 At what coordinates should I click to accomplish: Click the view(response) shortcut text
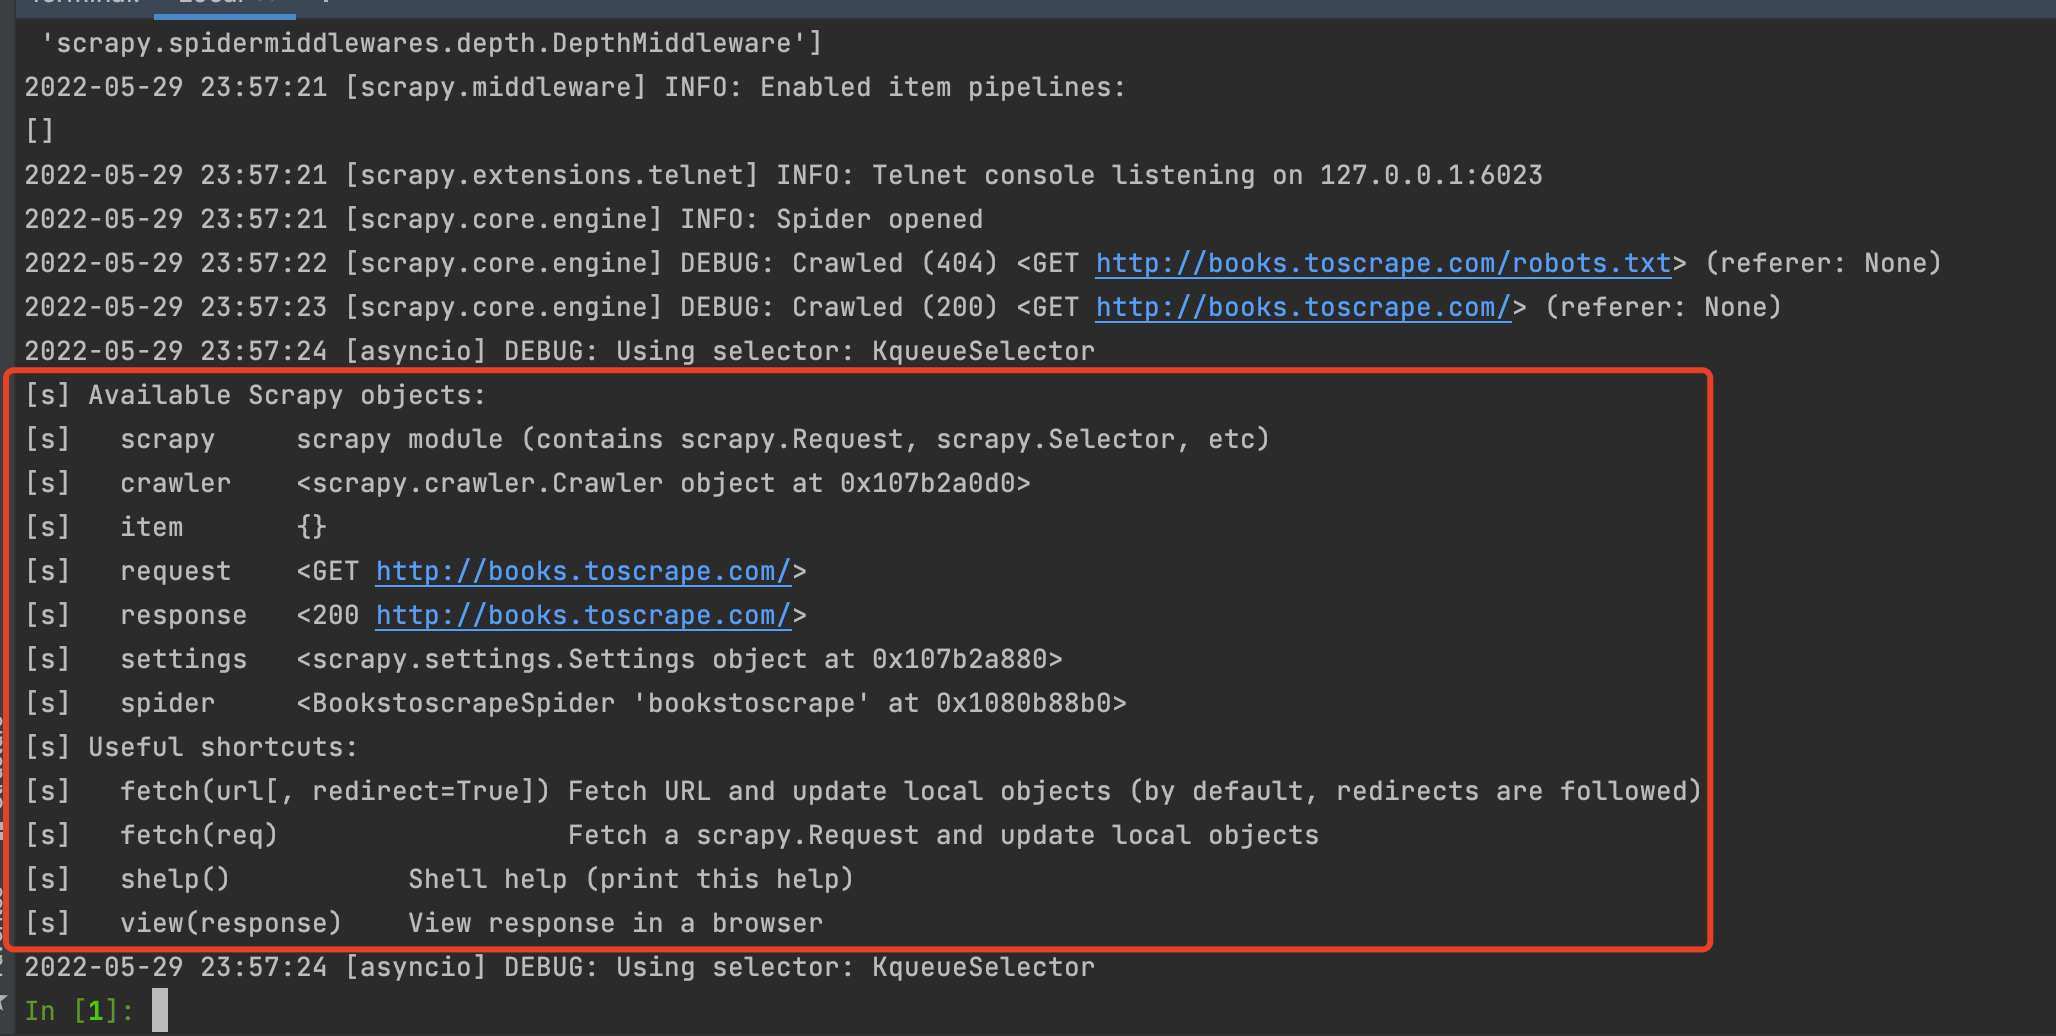click(230, 923)
